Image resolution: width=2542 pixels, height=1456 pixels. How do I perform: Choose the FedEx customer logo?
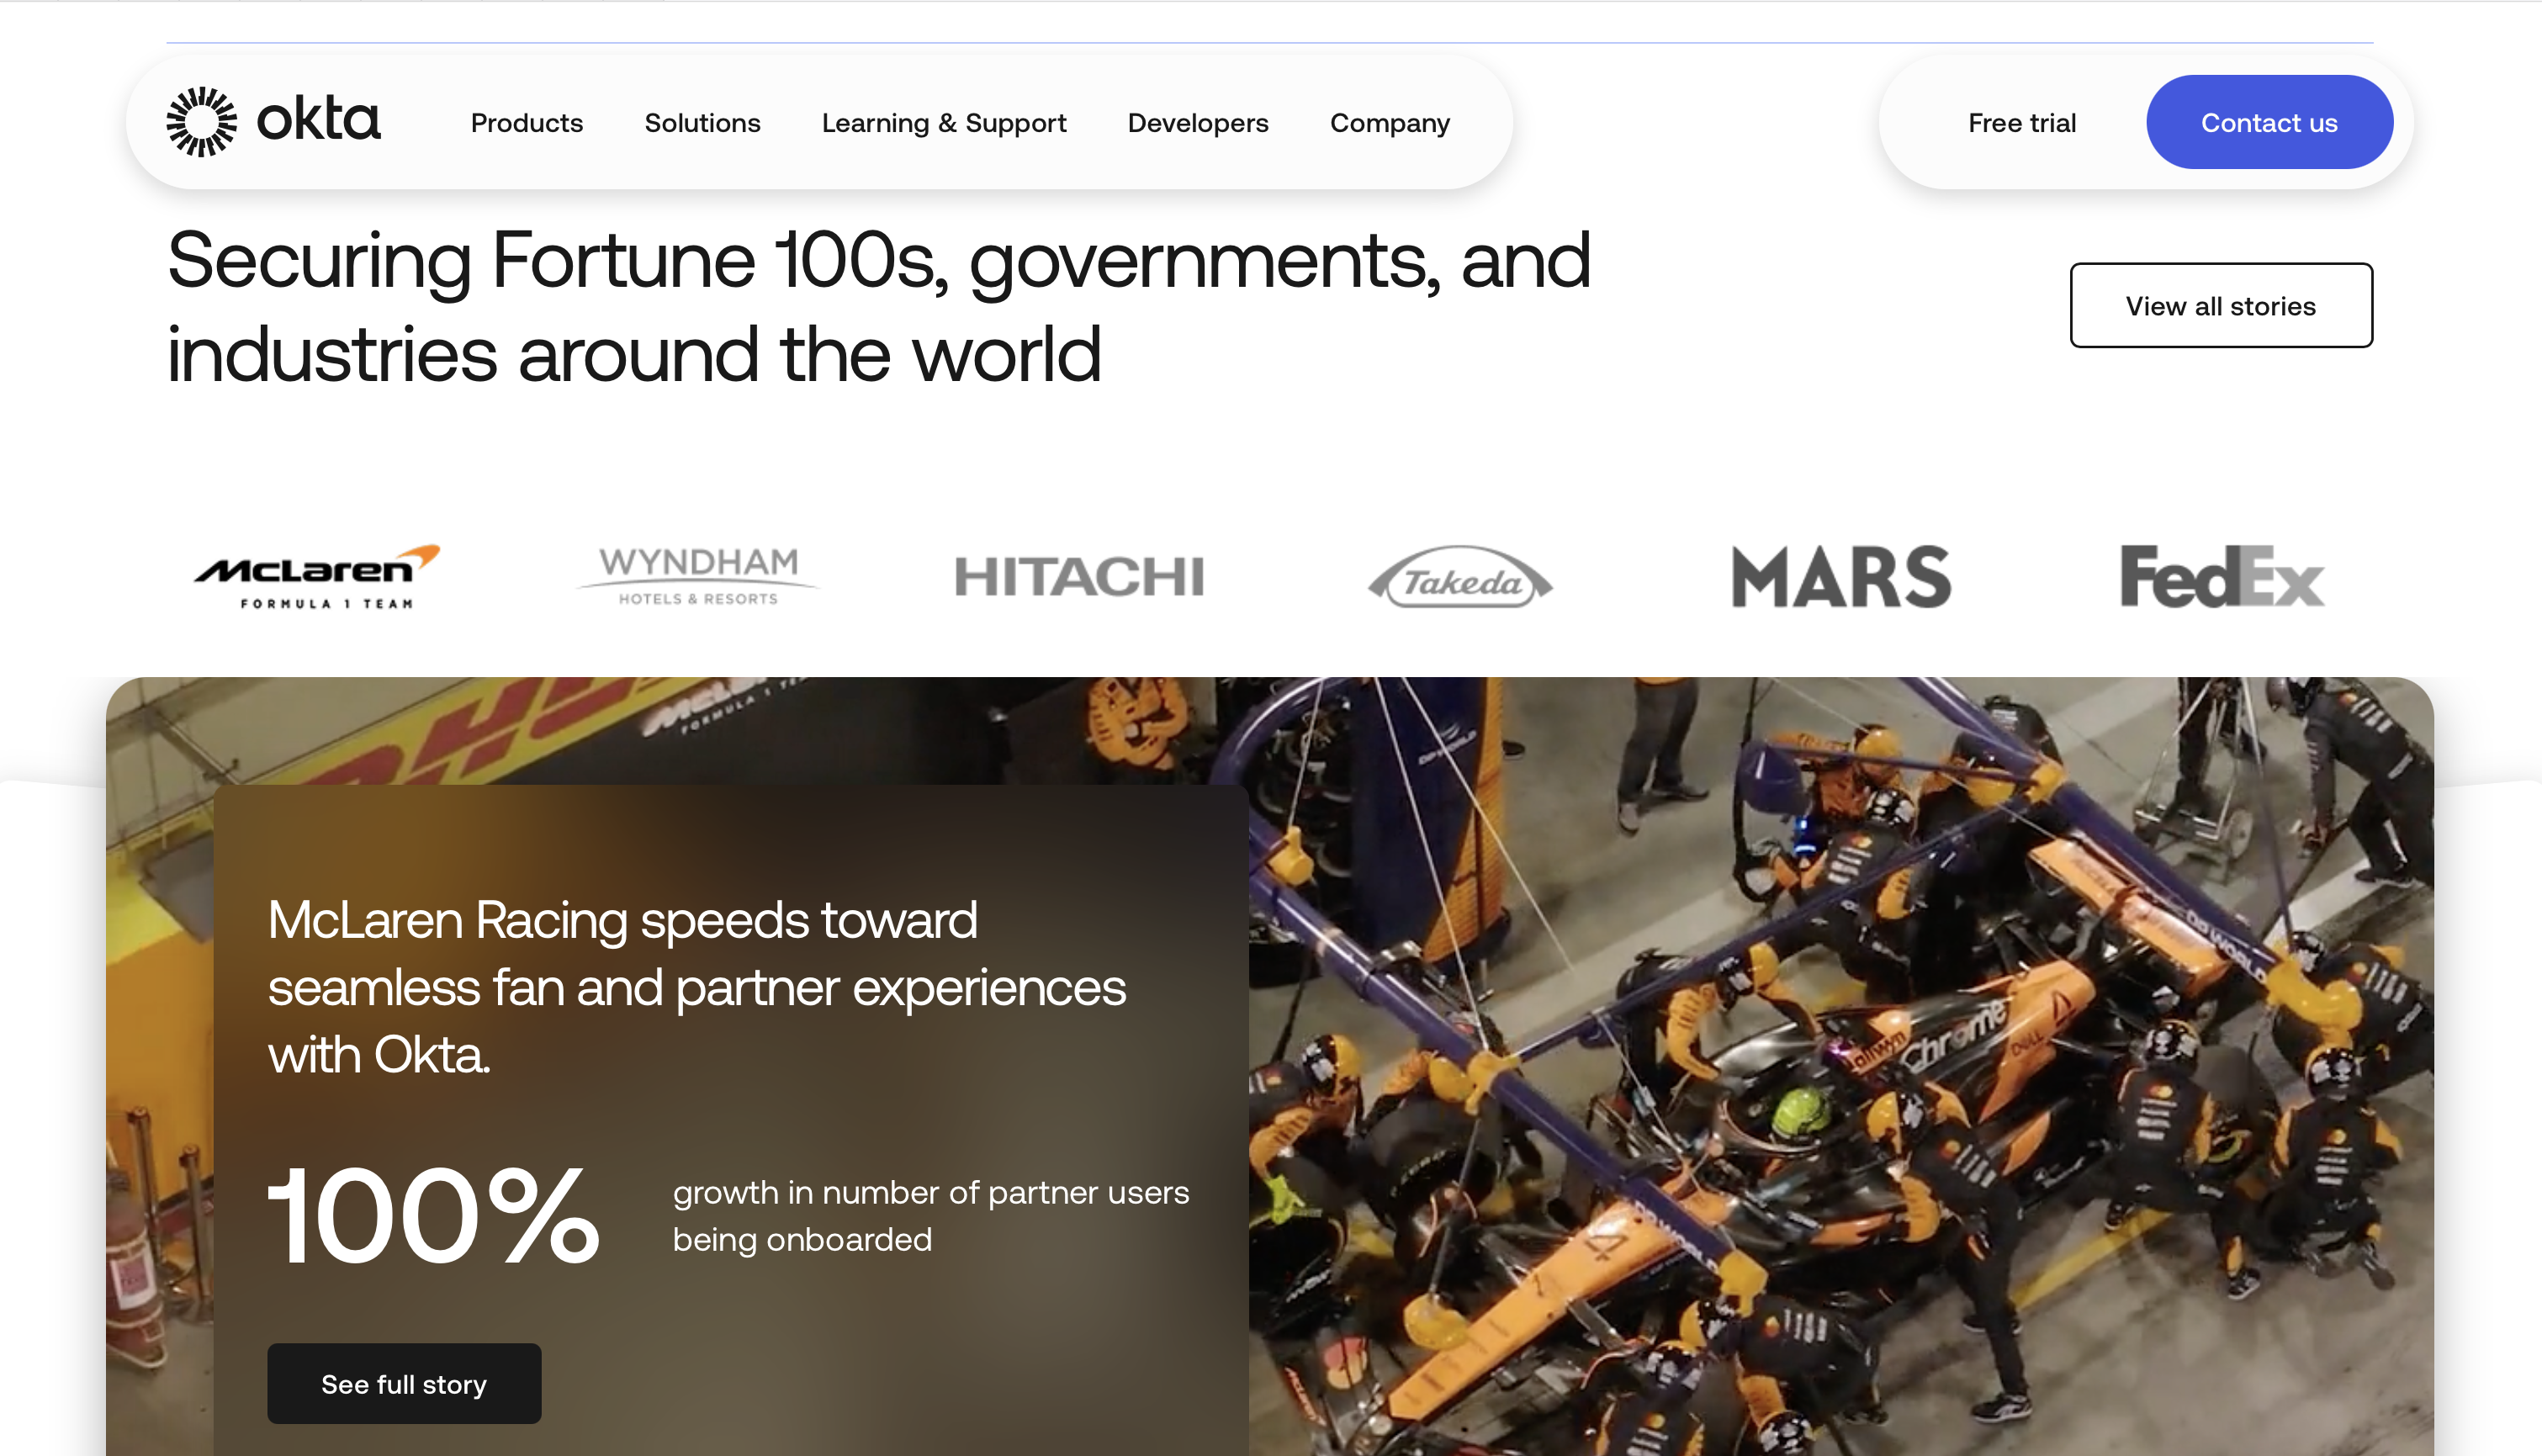(2222, 577)
